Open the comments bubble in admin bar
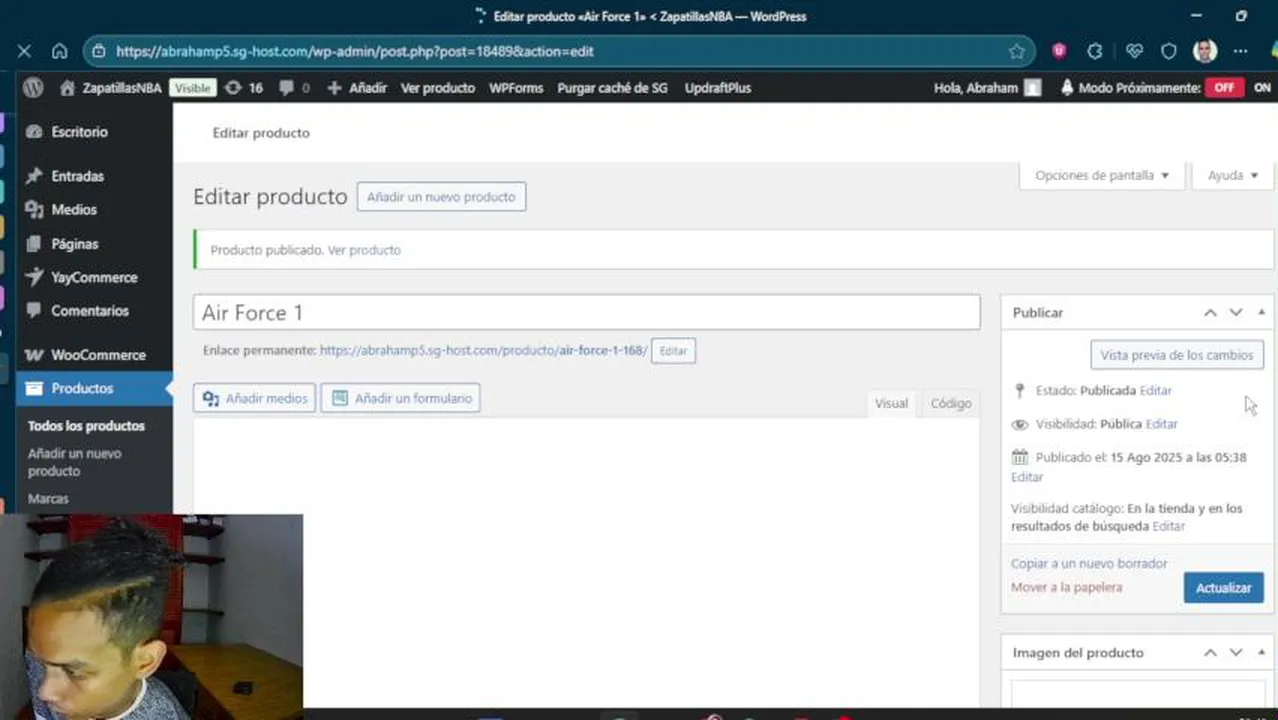This screenshot has width=1278, height=720. (x=294, y=88)
